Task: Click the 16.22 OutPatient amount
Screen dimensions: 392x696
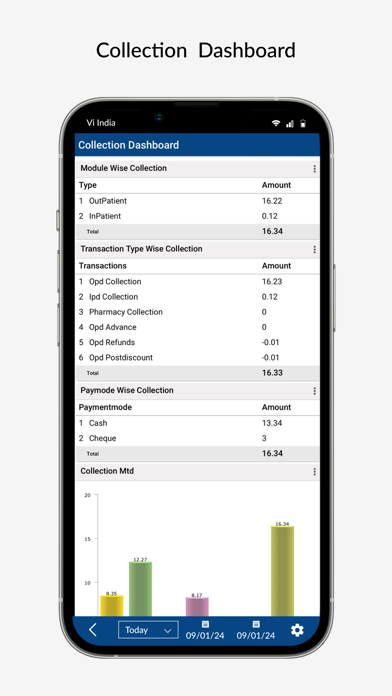Action: [x=272, y=201]
